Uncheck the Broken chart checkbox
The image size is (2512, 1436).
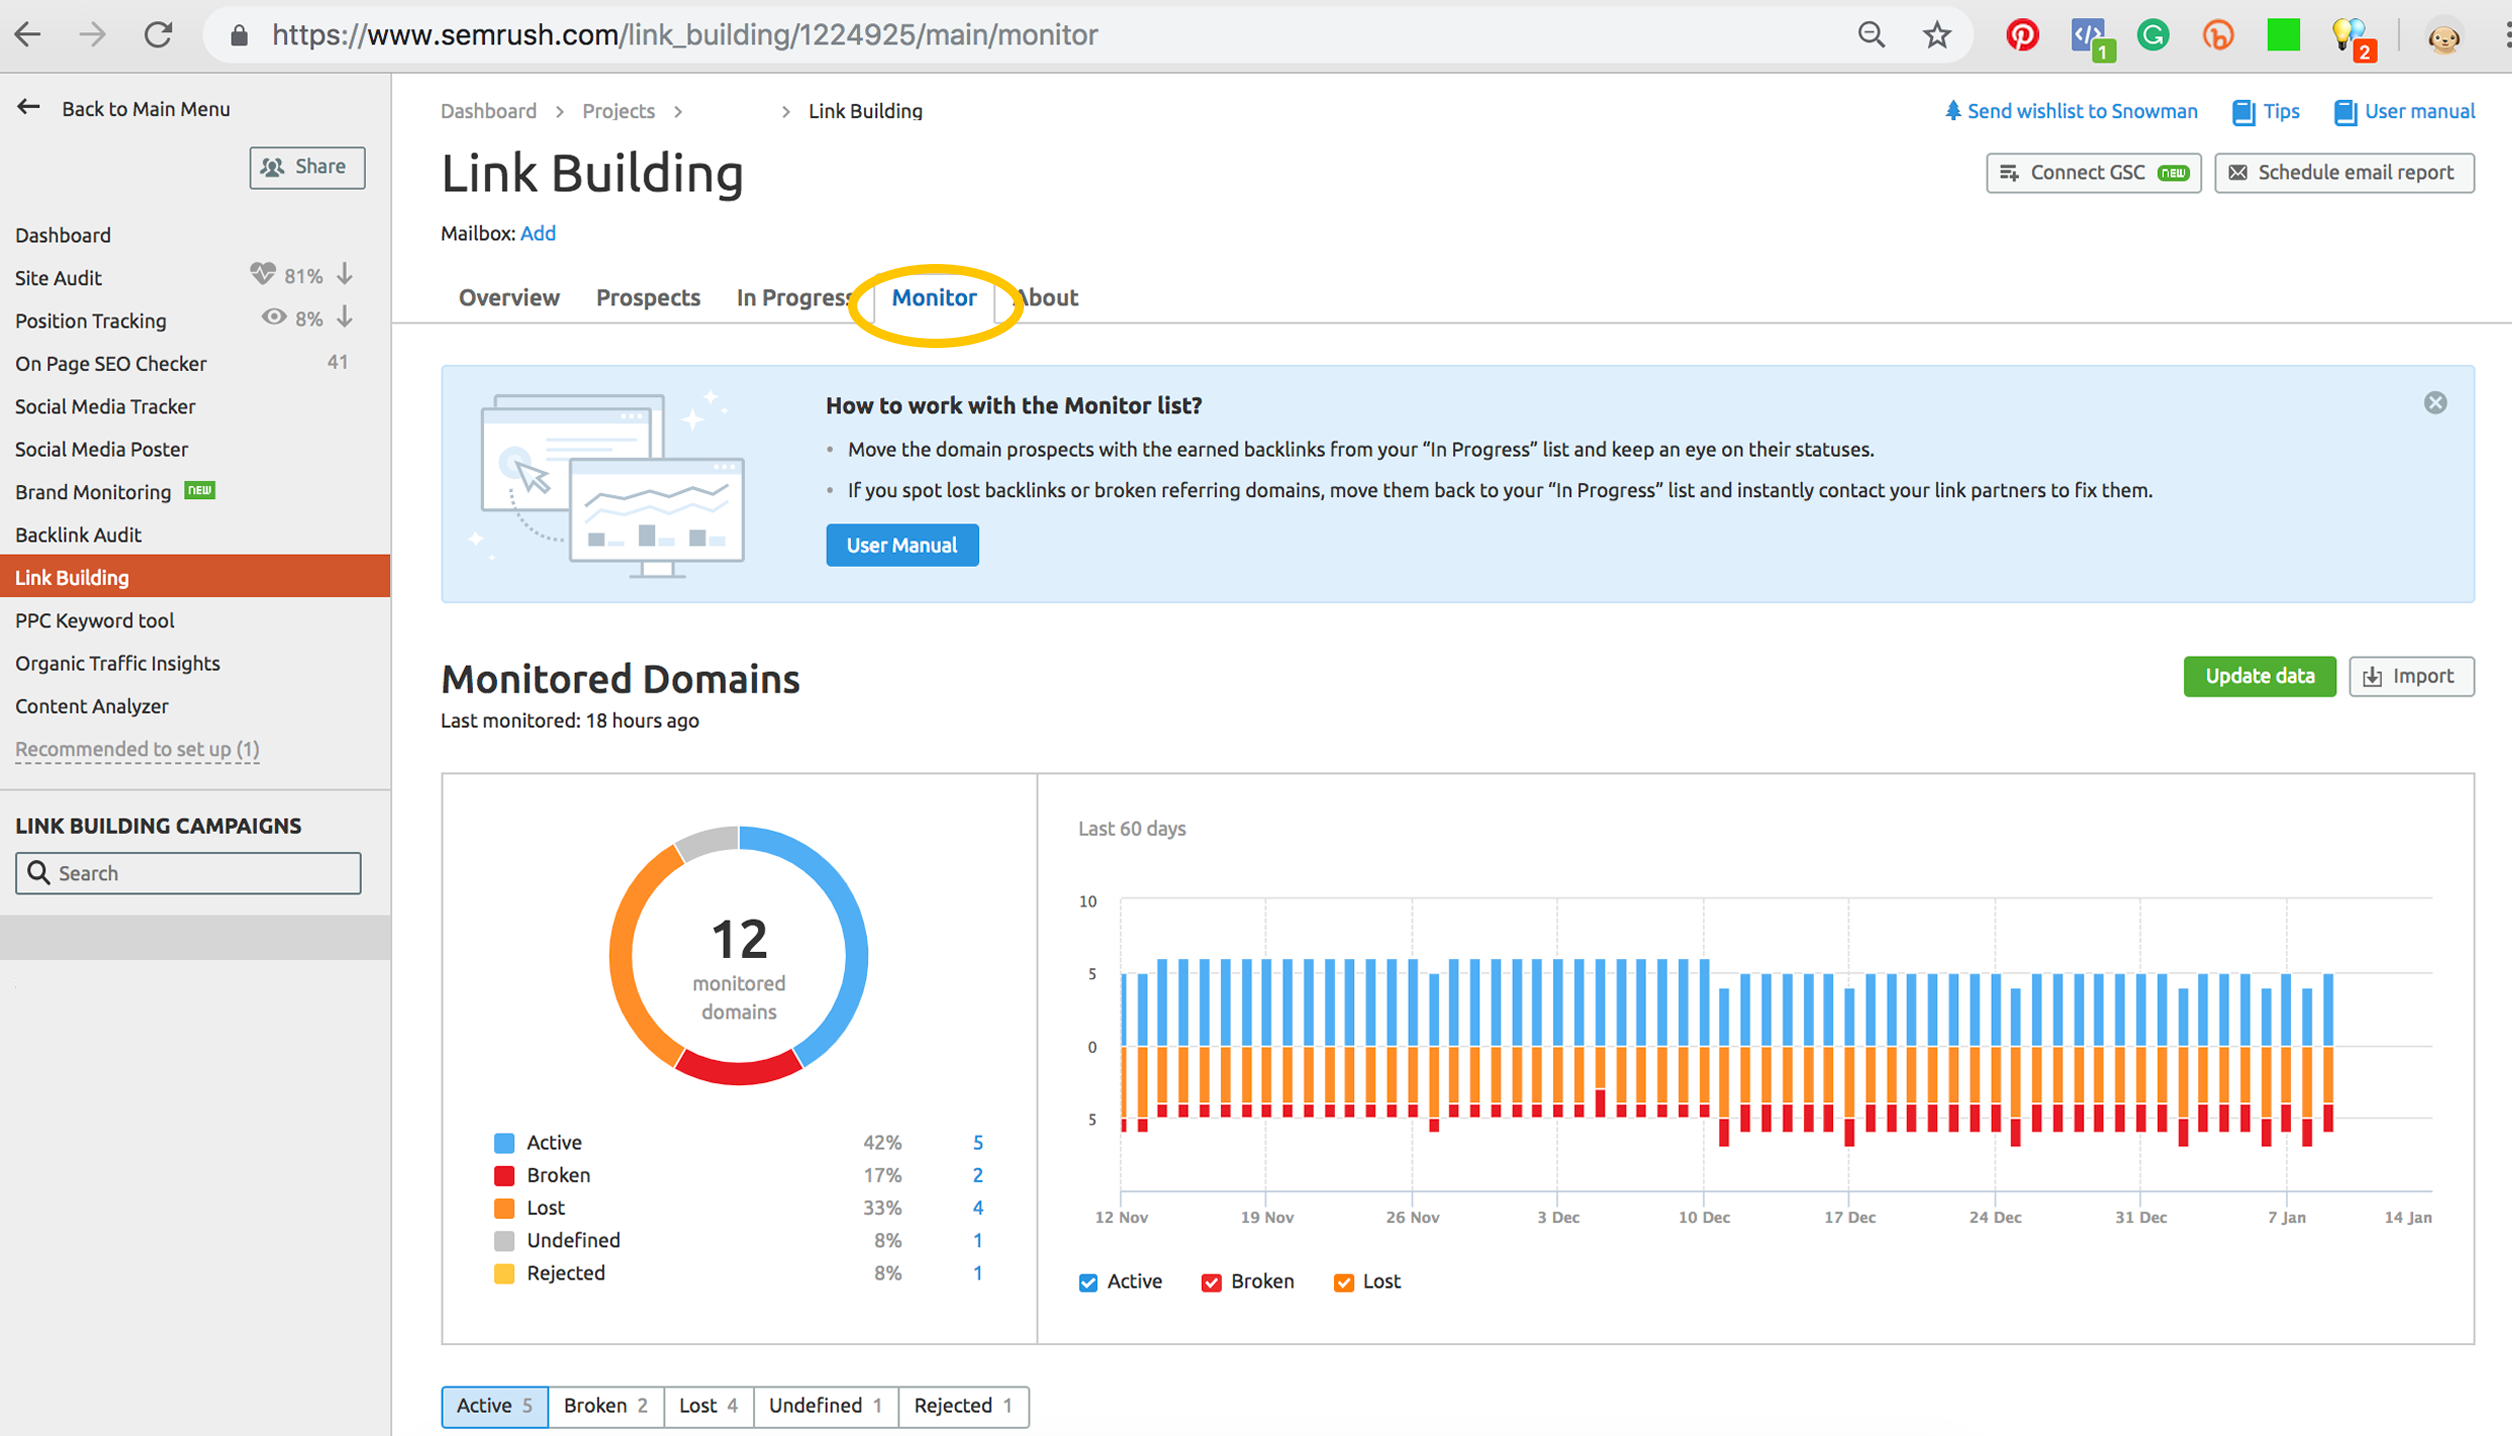point(1211,1282)
